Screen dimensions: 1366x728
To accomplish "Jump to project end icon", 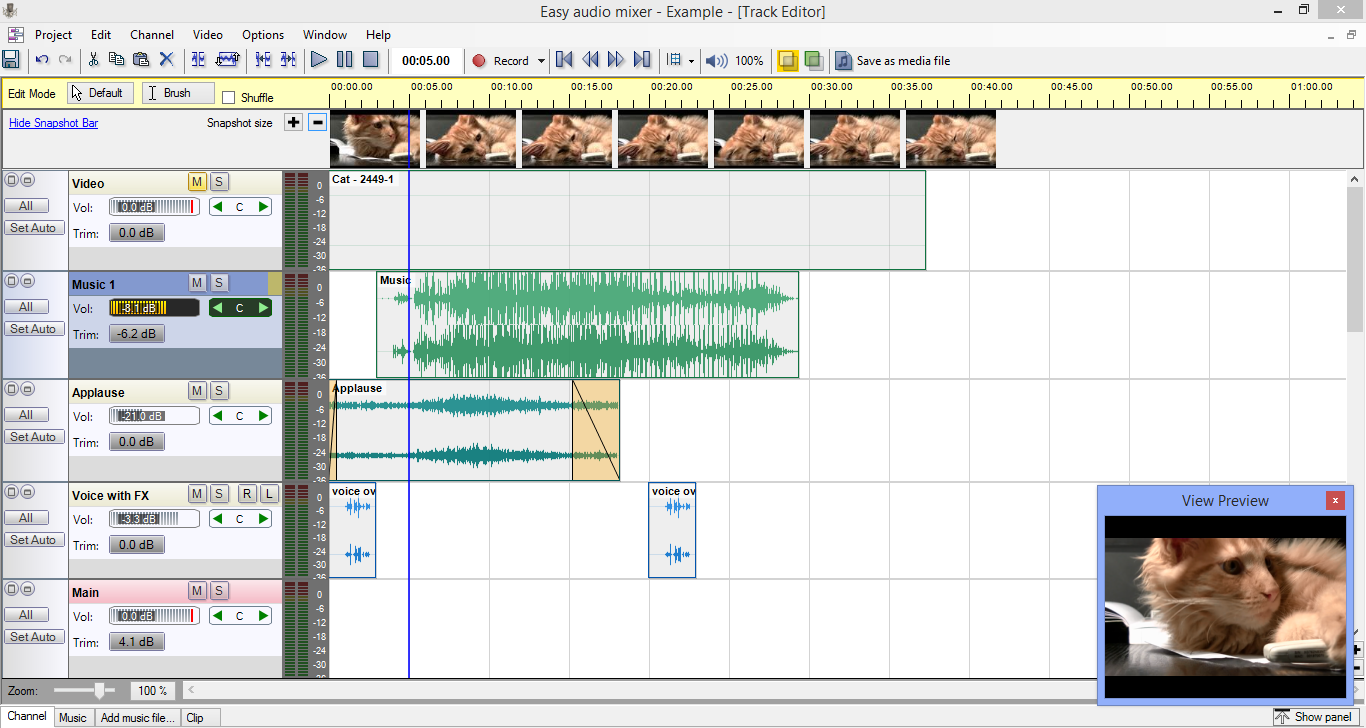I will (642, 60).
